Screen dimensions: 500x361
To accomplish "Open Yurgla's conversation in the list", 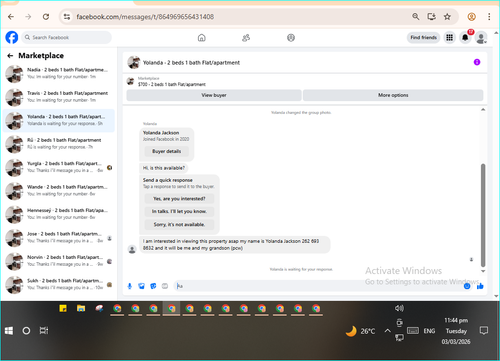I will click(59, 167).
